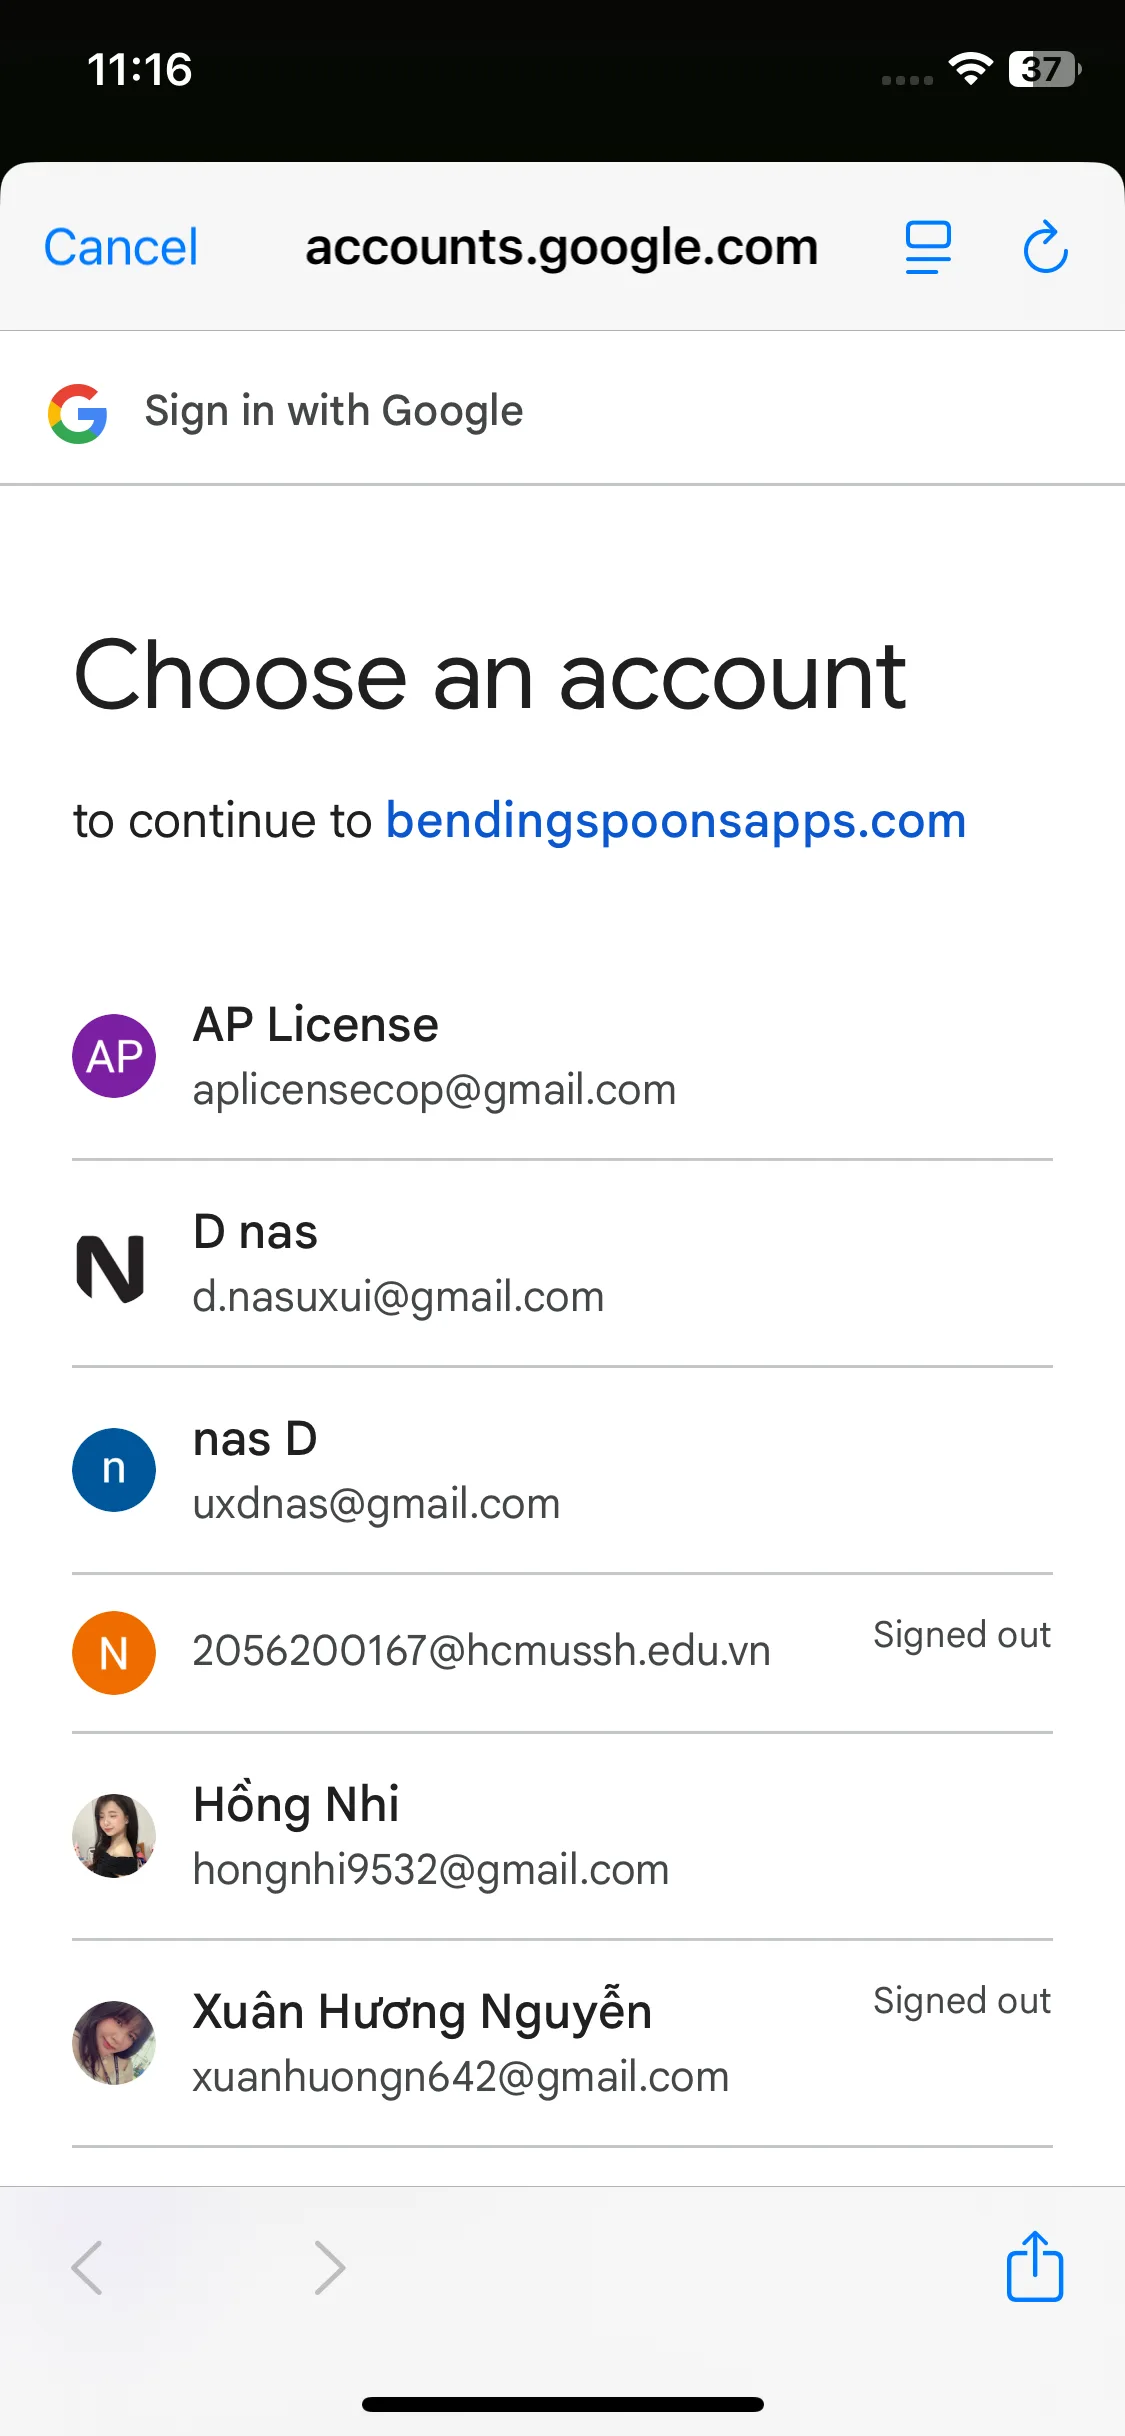This screenshot has height=2436, width=1125.
Task: Tap the accounts.google.com address text
Action: tap(561, 247)
